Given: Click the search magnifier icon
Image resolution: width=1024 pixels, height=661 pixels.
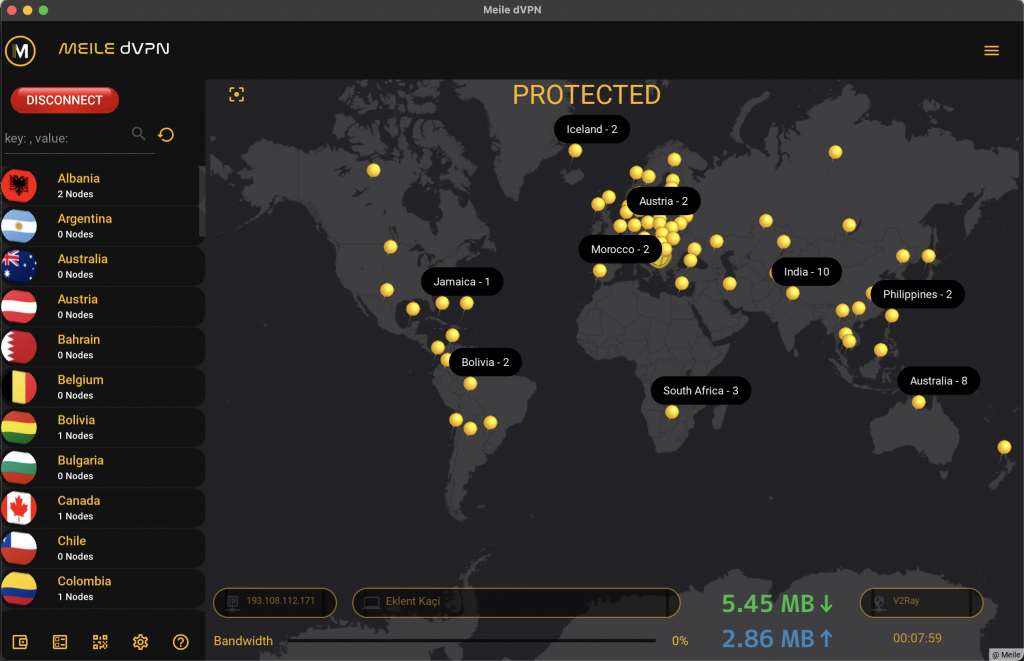Looking at the screenshot, I should (138, 133).
